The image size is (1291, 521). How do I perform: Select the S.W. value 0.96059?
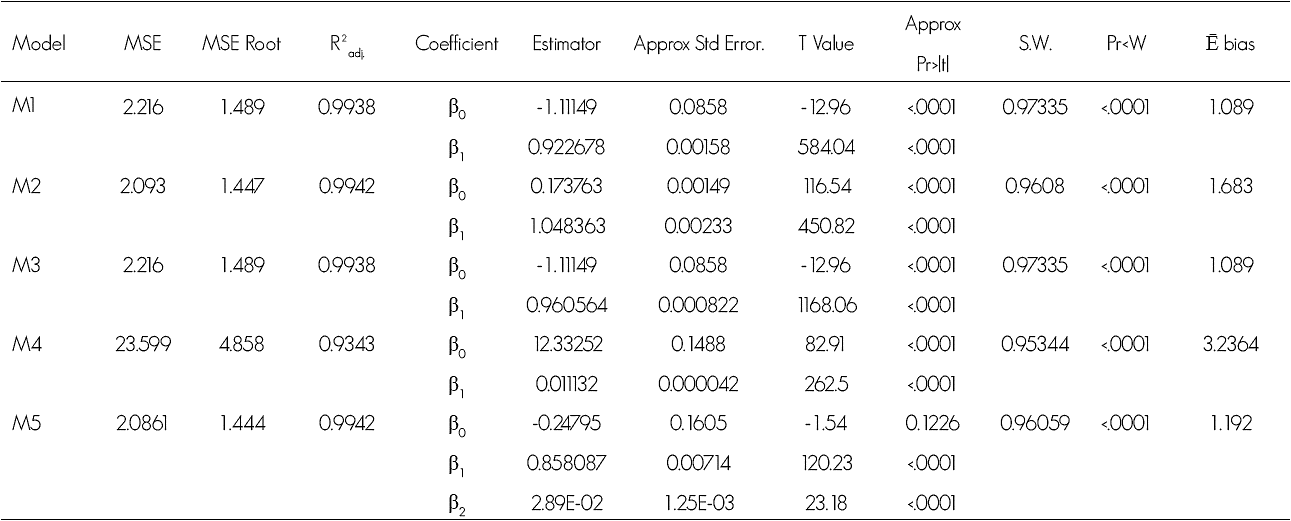(x=1034, y=423)
